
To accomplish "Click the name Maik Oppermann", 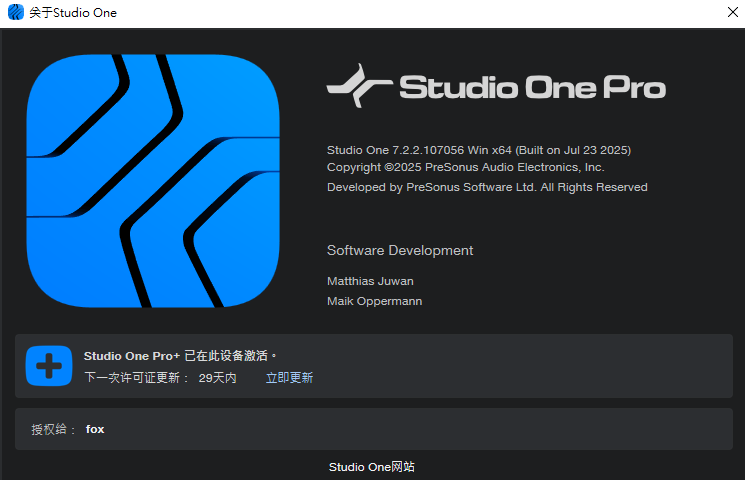I will point(374,301).
